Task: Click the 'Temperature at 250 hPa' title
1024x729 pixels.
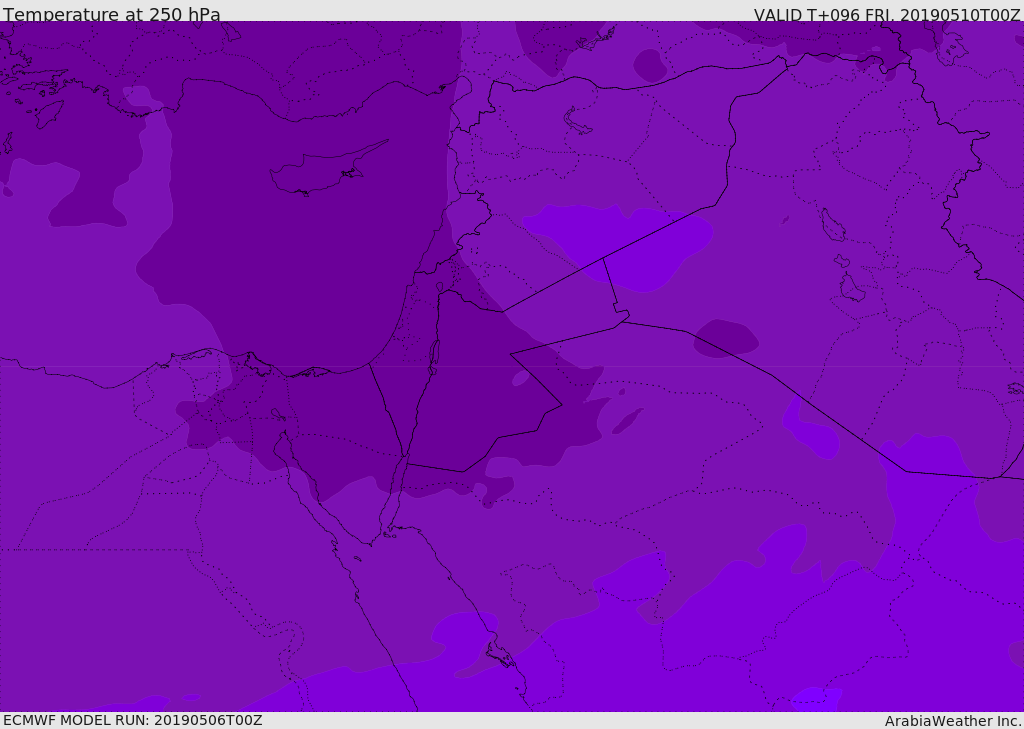Action: (112, 14)
